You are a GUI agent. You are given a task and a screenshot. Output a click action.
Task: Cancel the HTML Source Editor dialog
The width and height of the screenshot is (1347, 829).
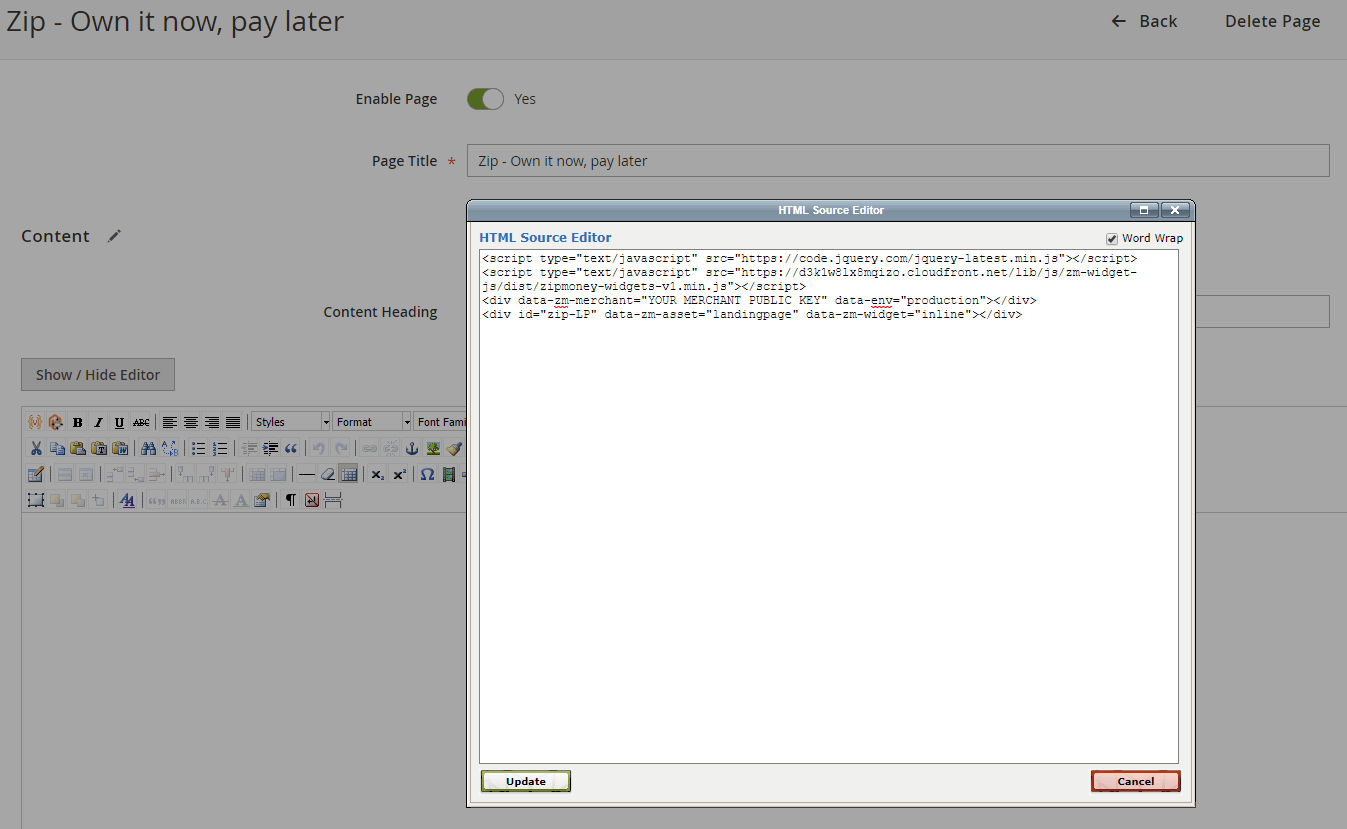pos(1136,781)
